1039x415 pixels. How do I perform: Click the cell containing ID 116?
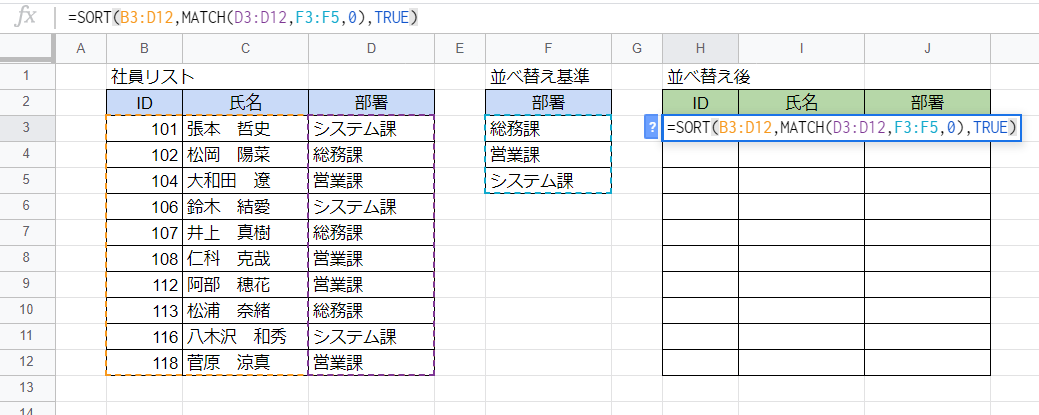[x=144, y=337]
